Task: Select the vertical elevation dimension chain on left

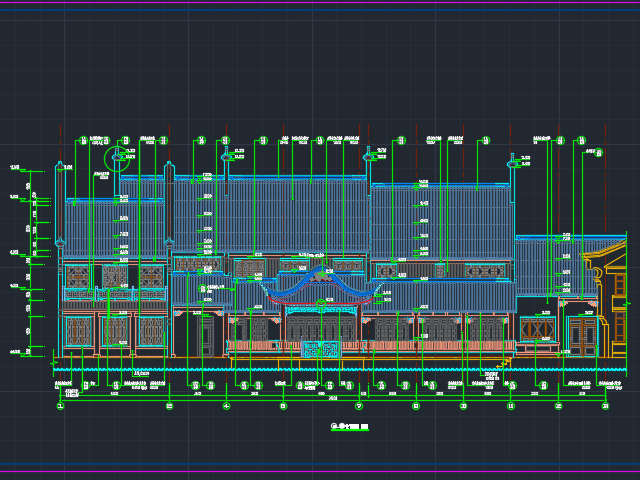Action: (32, 260)
